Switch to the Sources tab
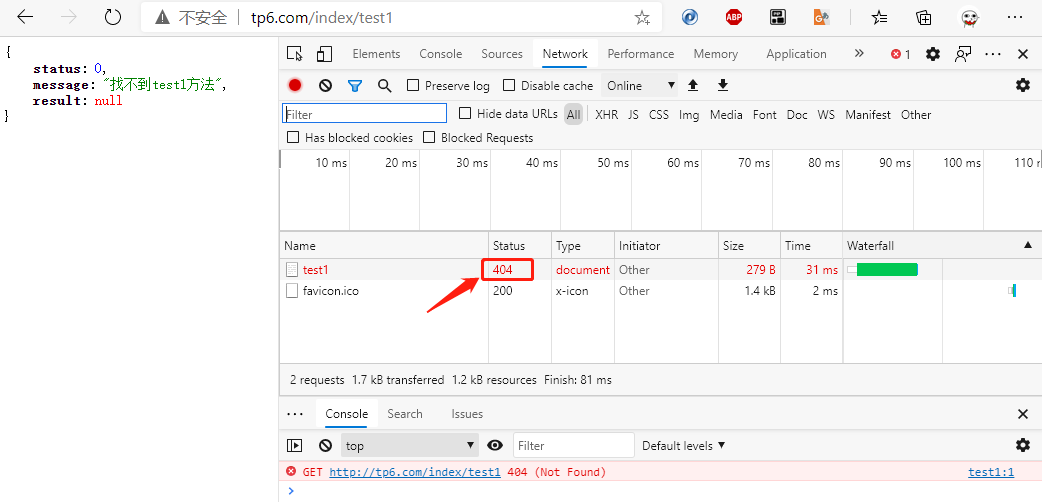The width and height of the screenshot is (1042, 502). (502, 54)
